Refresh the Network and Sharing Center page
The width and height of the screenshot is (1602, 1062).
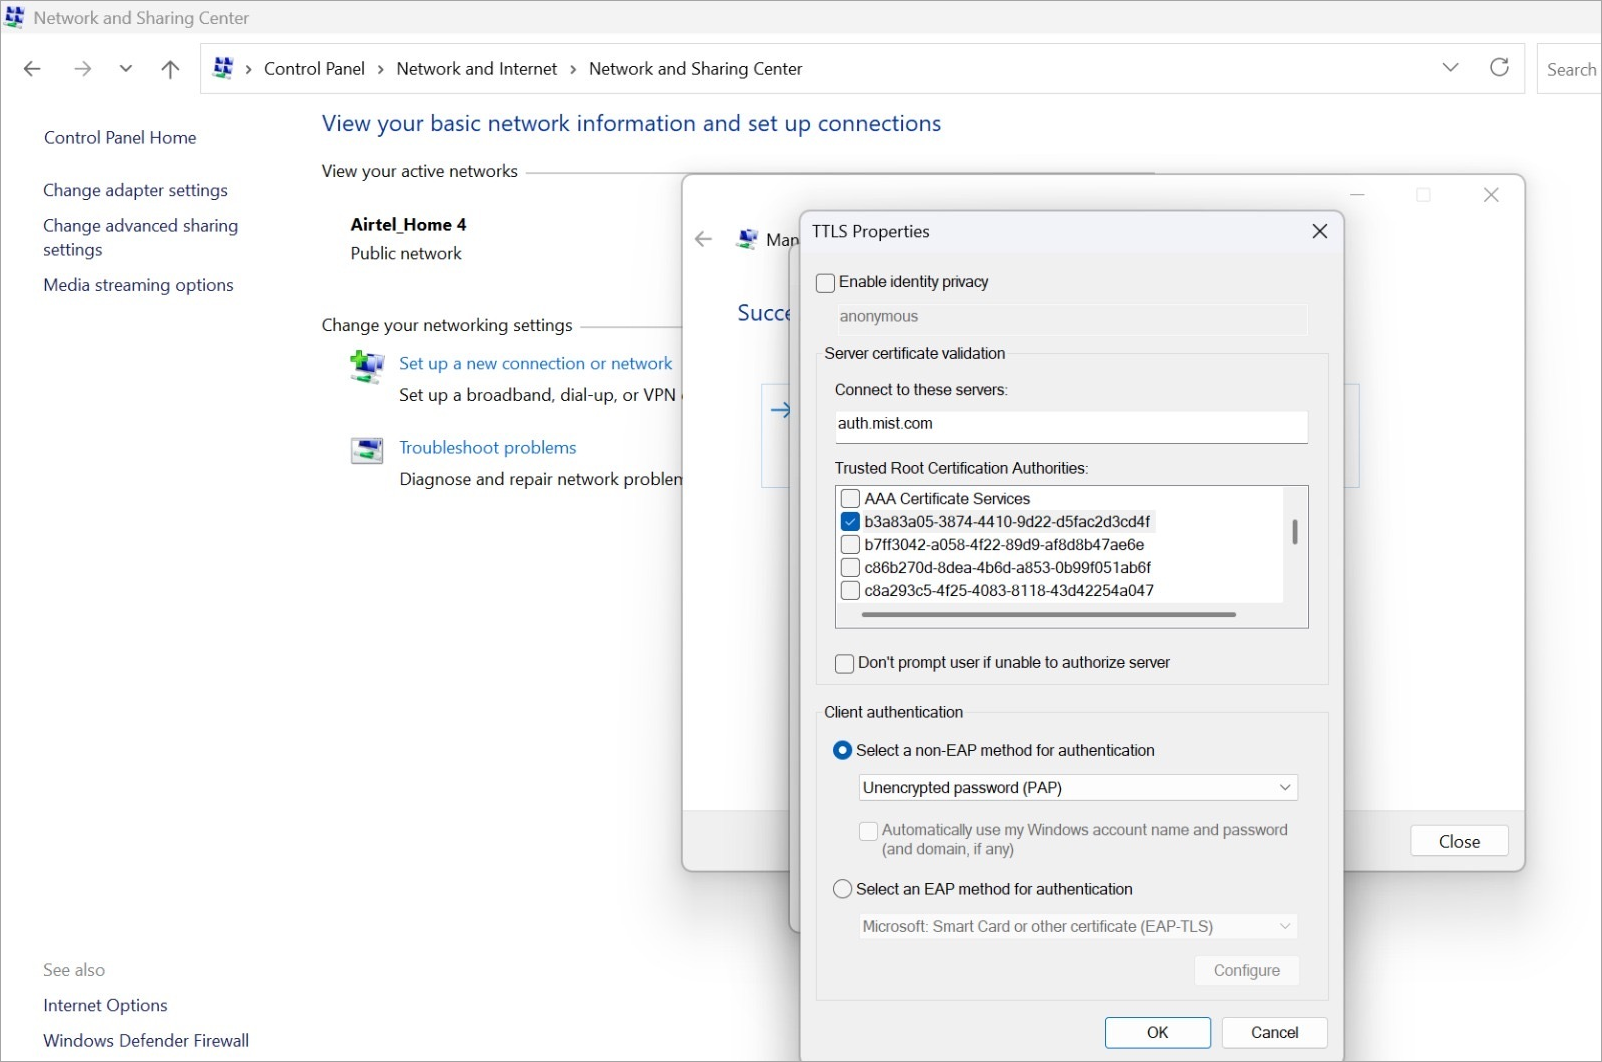point(1499,68)
